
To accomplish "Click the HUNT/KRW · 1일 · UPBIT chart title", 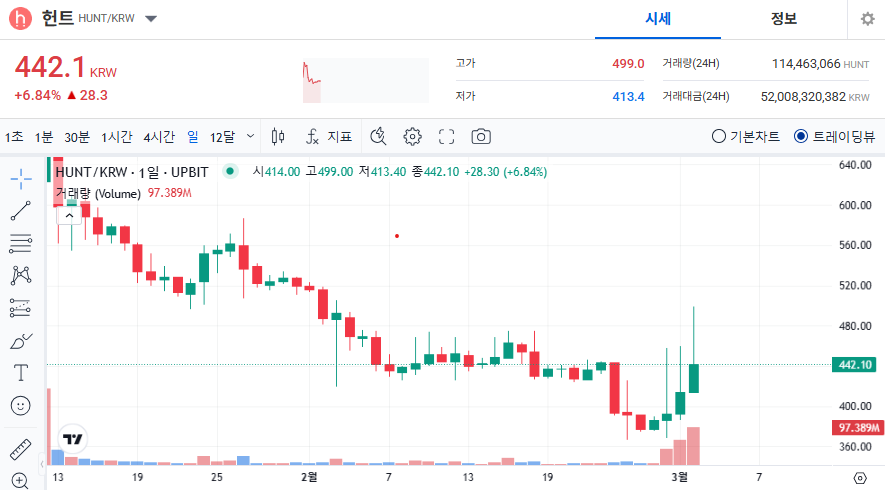I will tap(132, 172).
